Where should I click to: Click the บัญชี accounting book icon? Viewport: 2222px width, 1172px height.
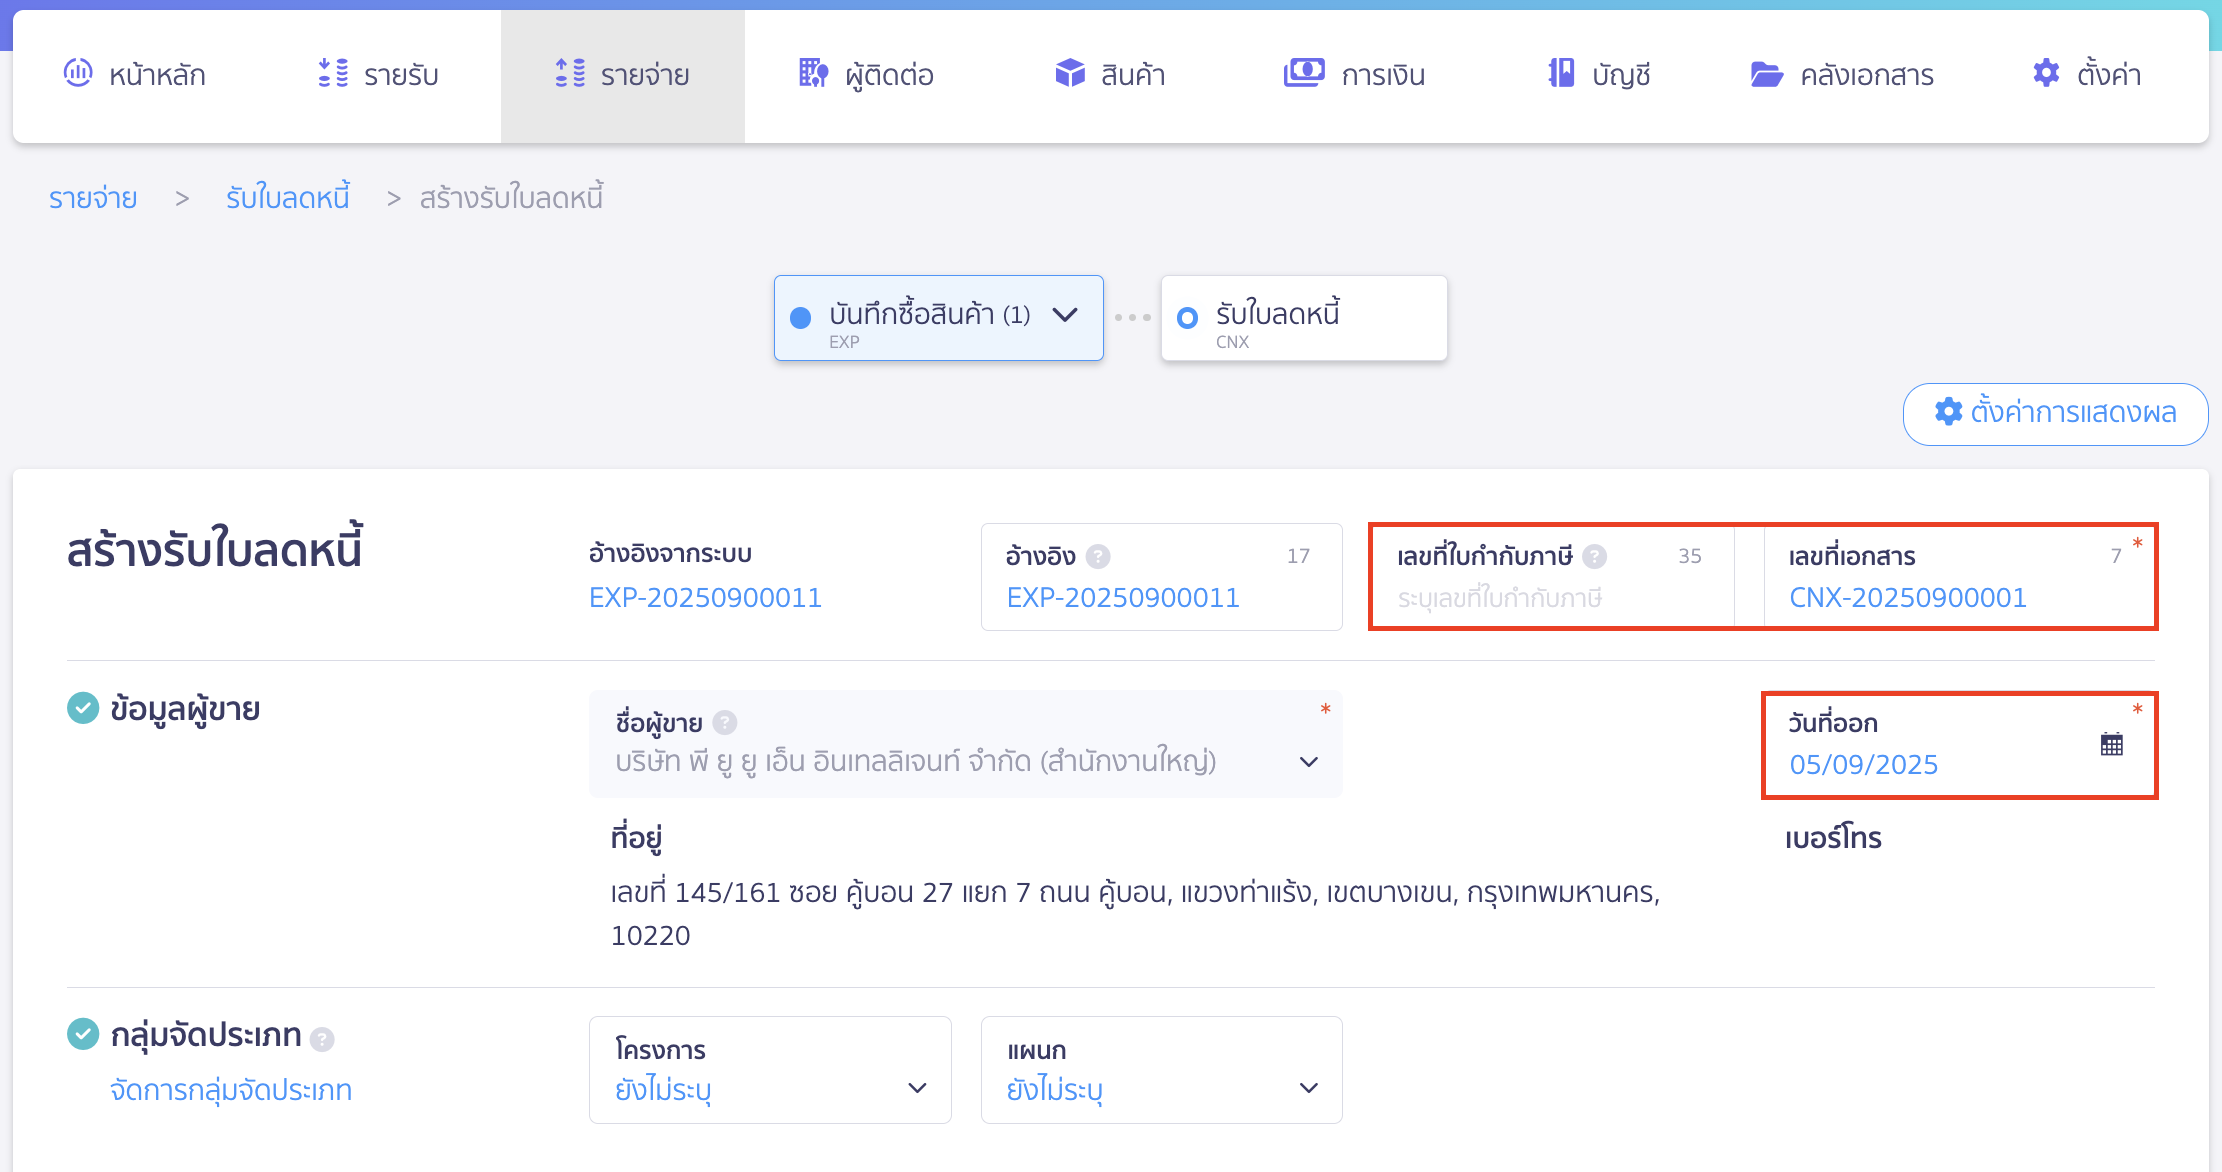pyautogui.click(x=1561, y=73)
